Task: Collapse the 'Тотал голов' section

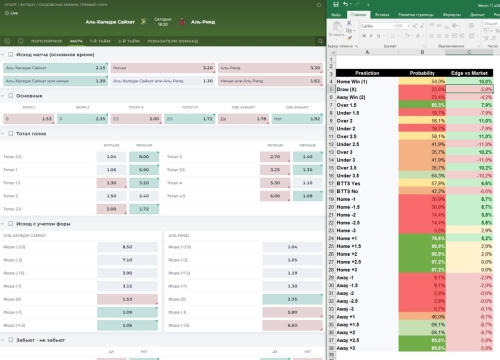Action: (3, 134)
